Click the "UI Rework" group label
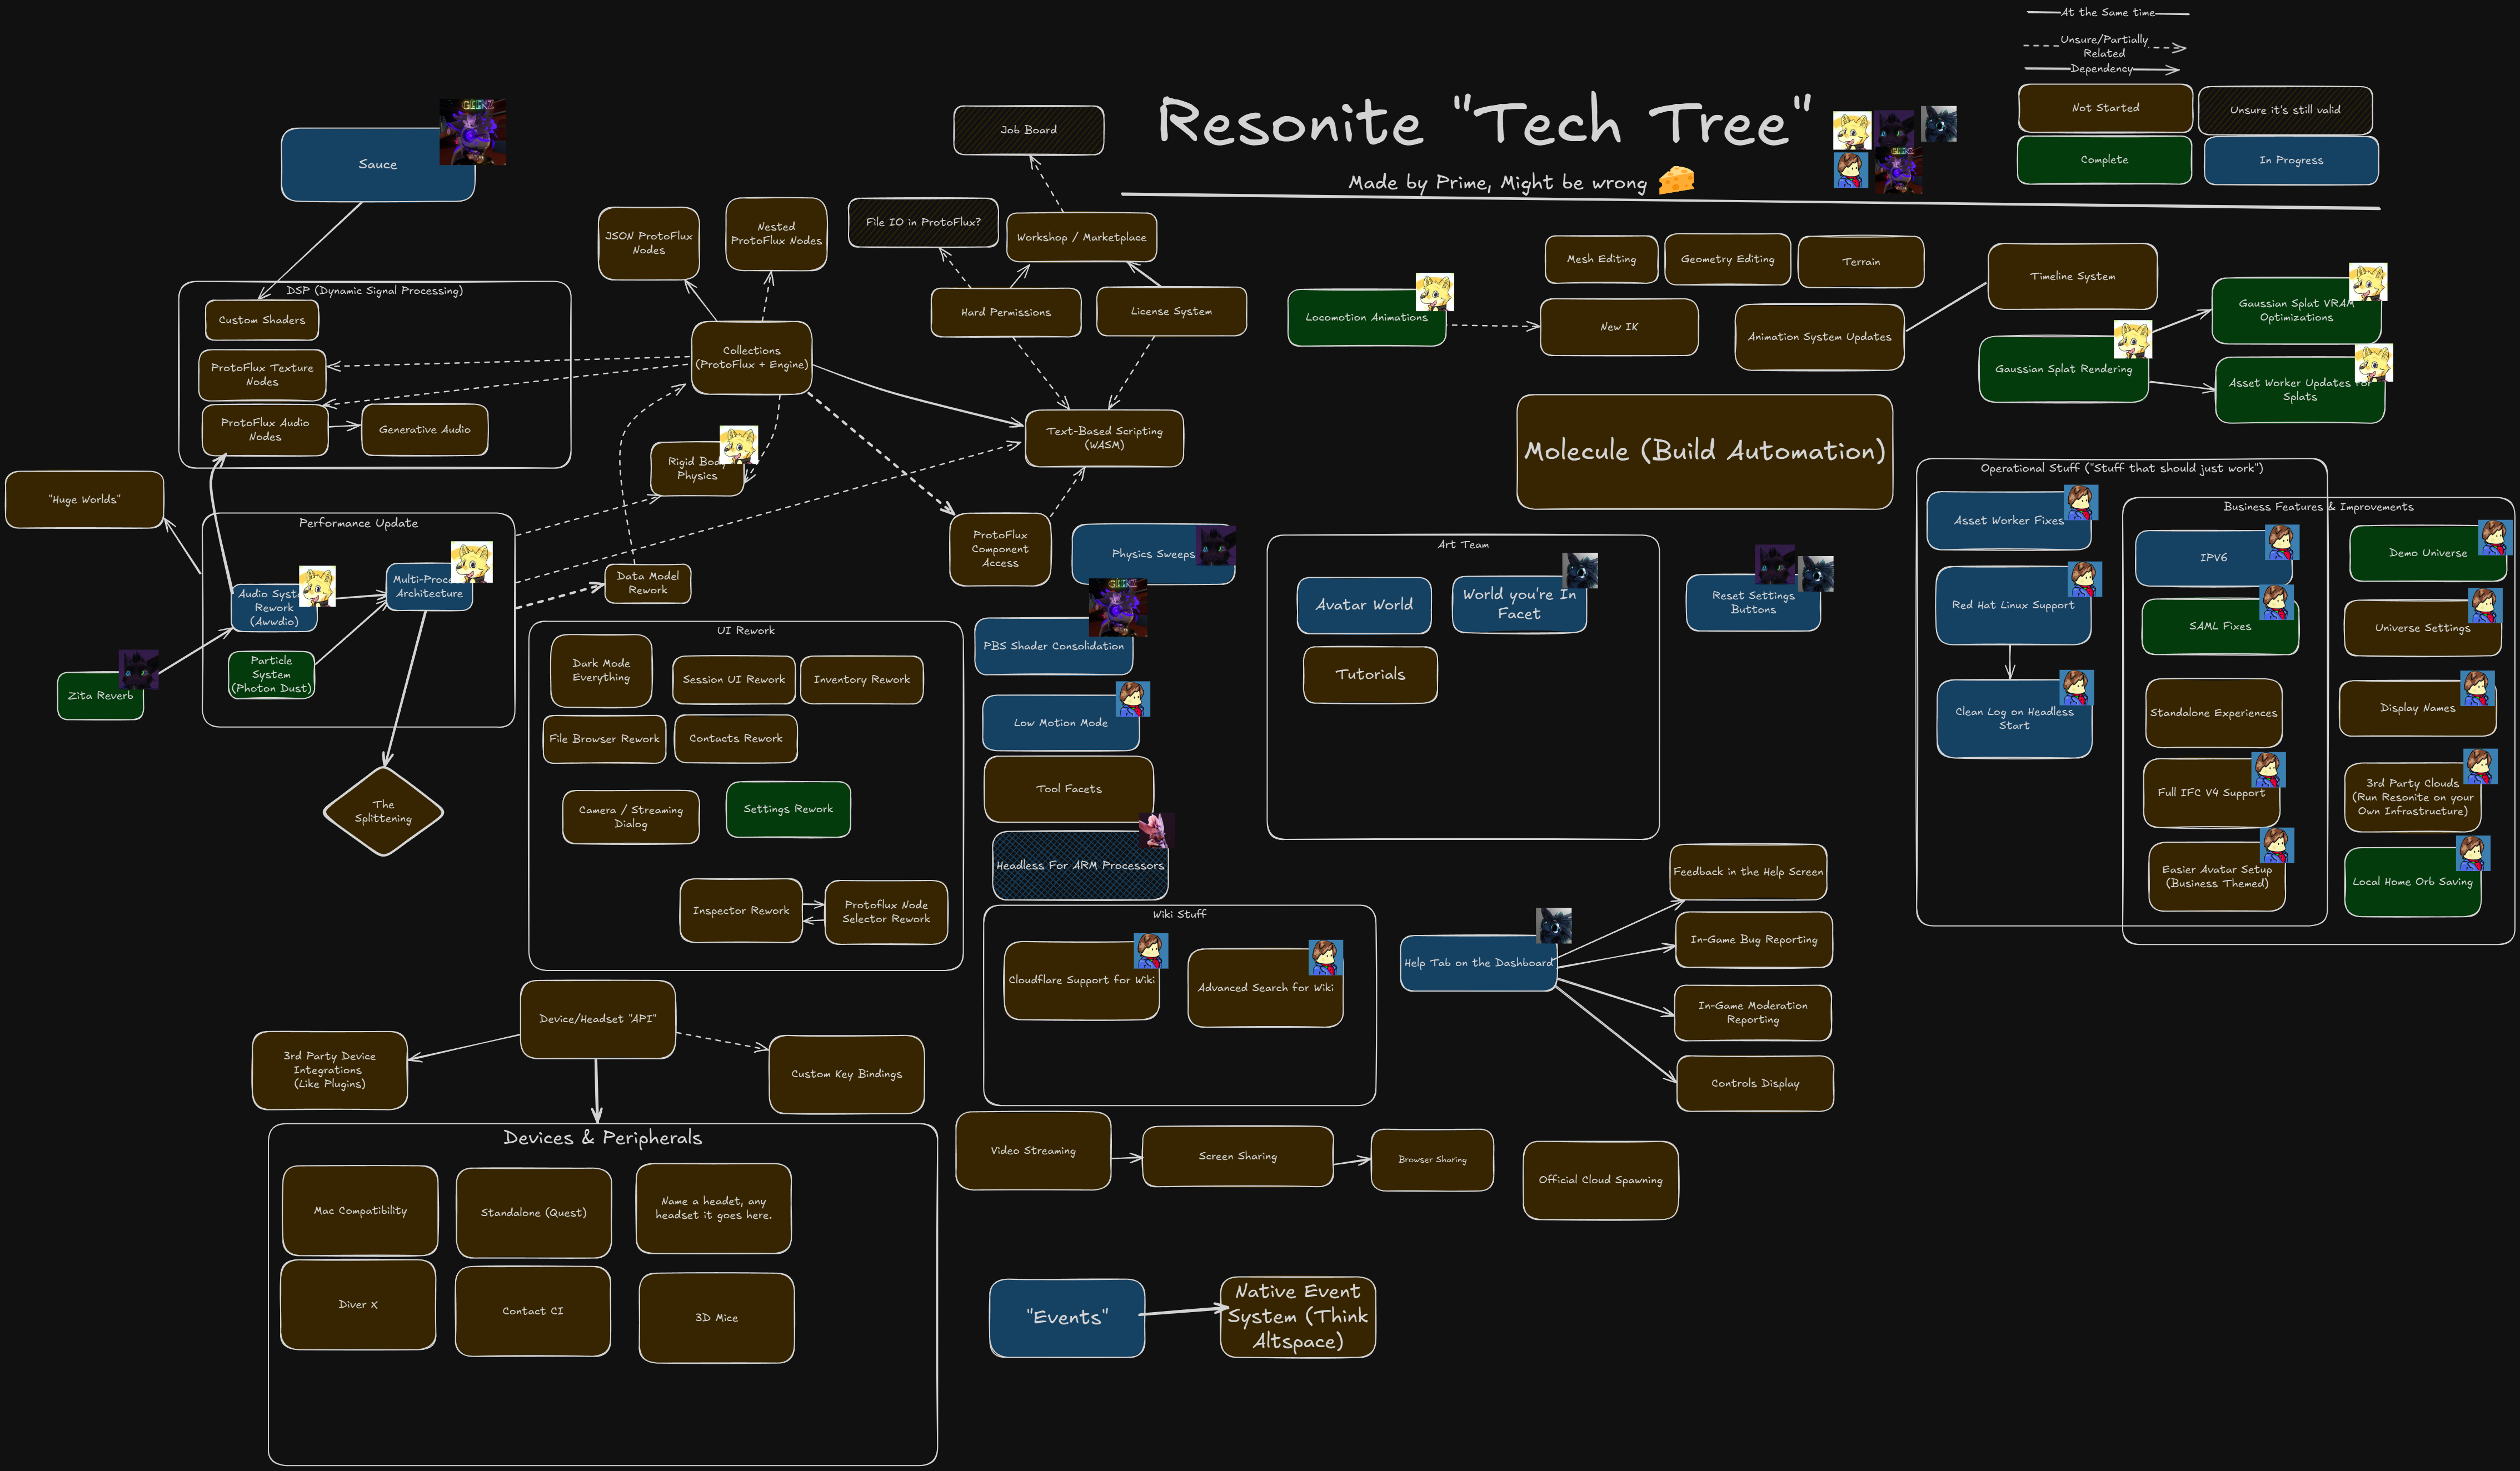Viewport: 2520px width, 1471px height. 745,631
